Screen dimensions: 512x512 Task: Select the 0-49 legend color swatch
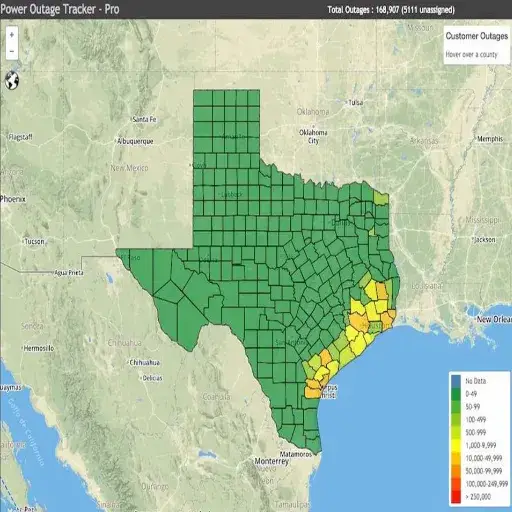[x=456, y=394]
